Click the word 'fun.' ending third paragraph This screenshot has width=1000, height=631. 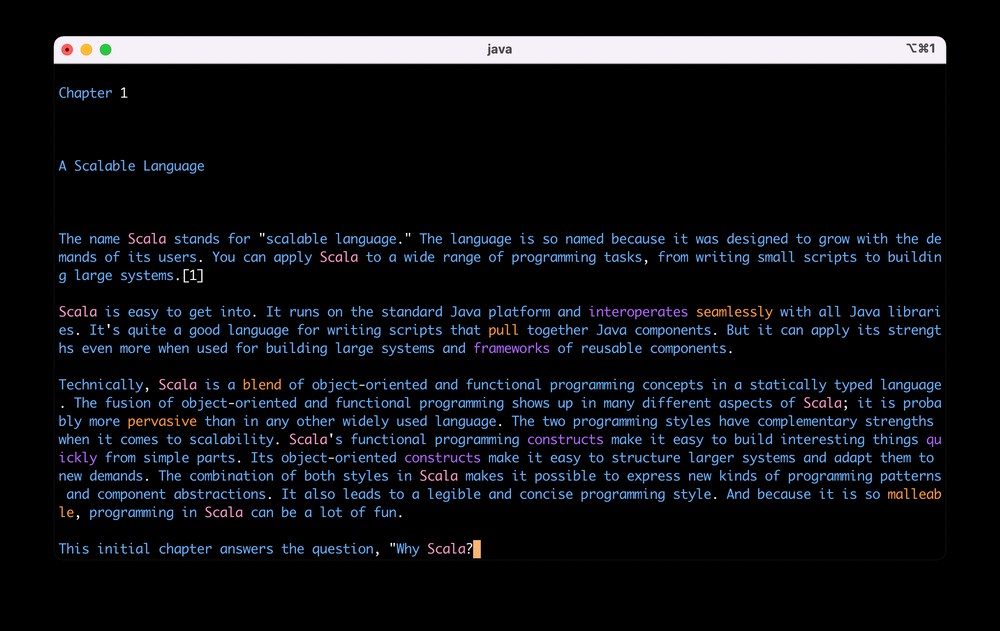click(388, 512)
